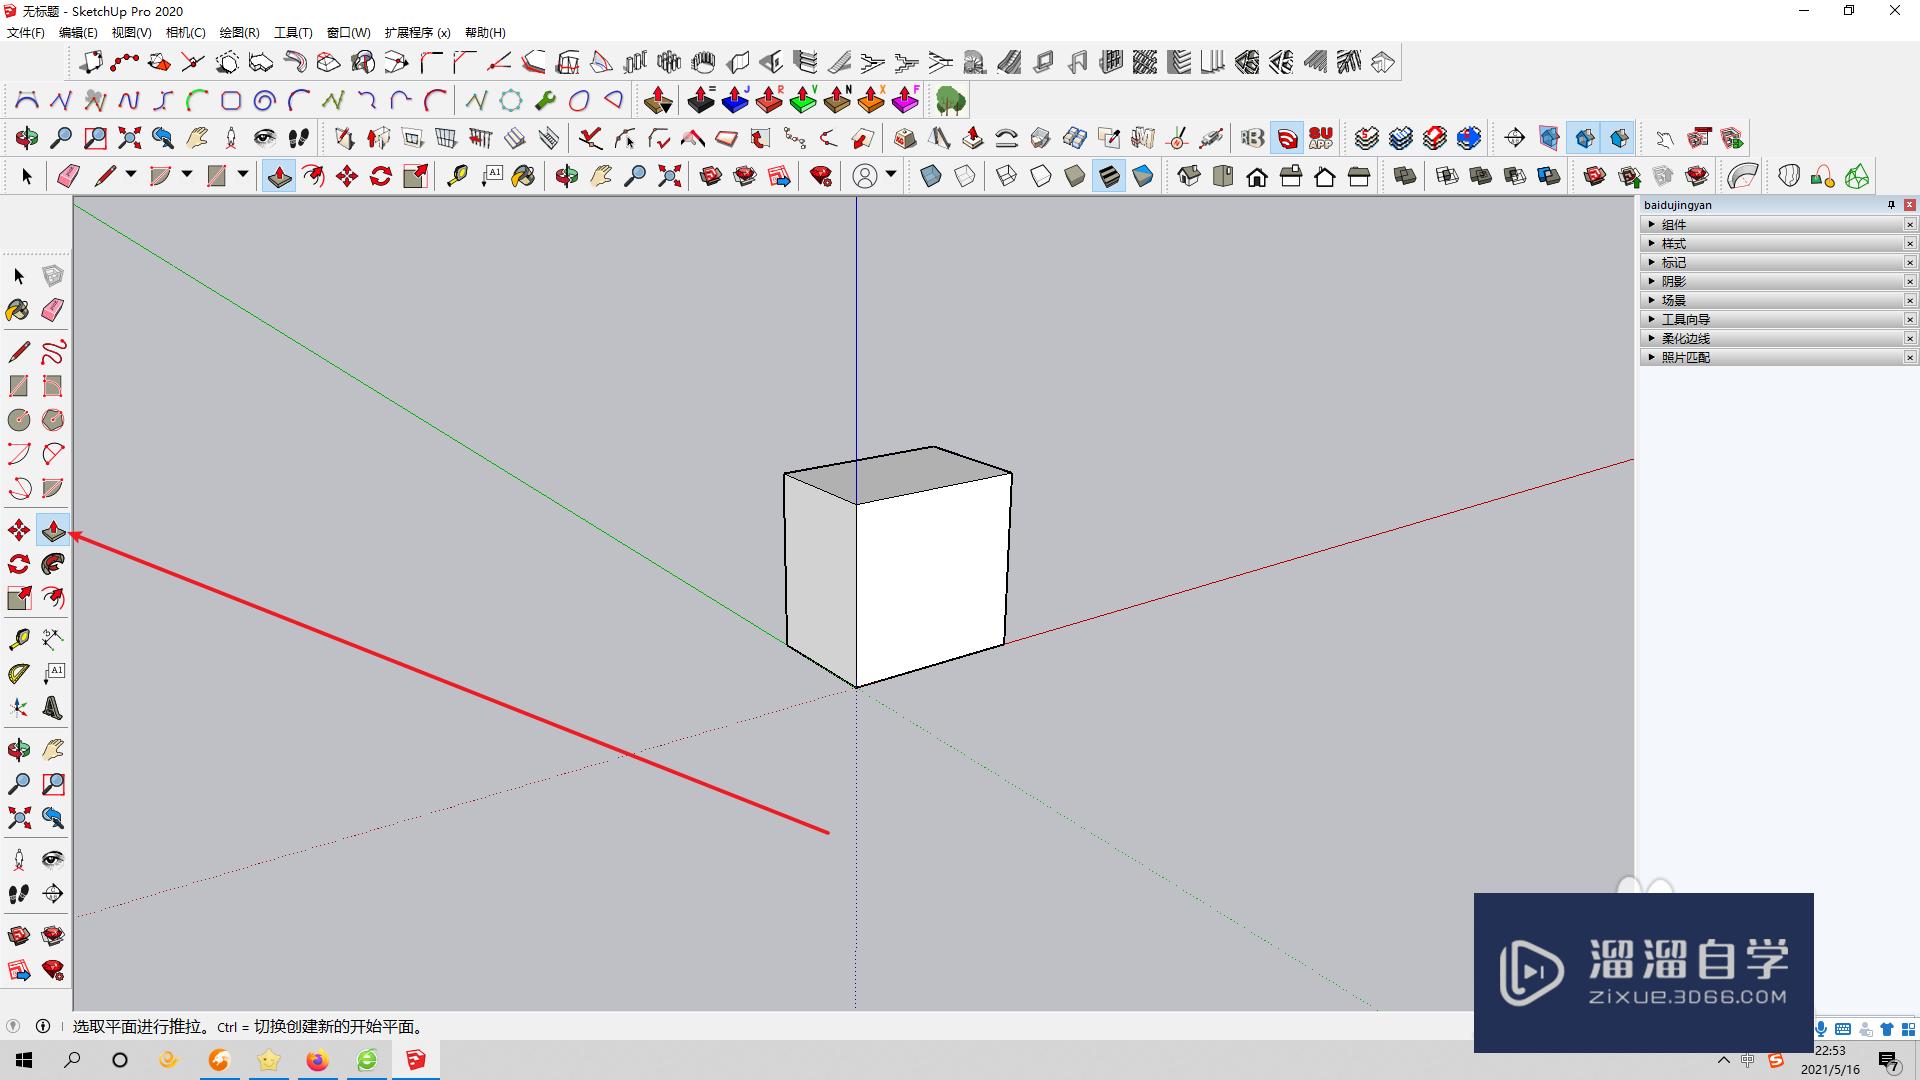Image resolution: width=1920 pixels, height=1080 pixels.
Task: Open the Windows Start menu
Action: (x=24, y=1060)
